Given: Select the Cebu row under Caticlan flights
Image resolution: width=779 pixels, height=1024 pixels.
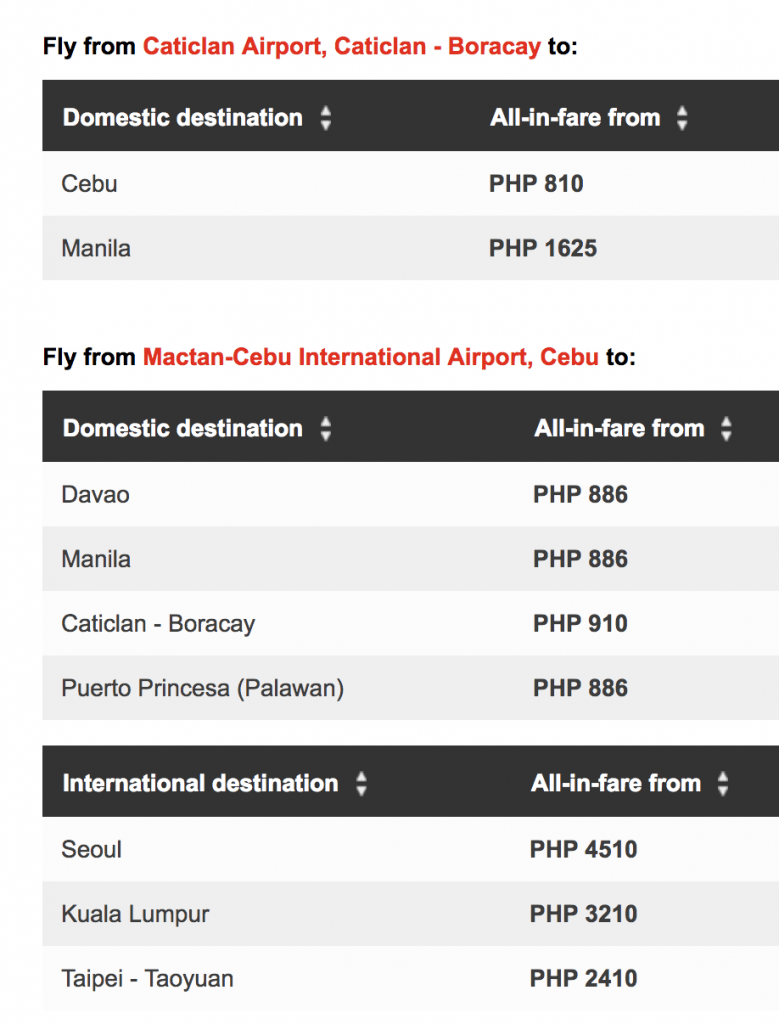Looking at the screenshot, I should click(x=89, y=184).
